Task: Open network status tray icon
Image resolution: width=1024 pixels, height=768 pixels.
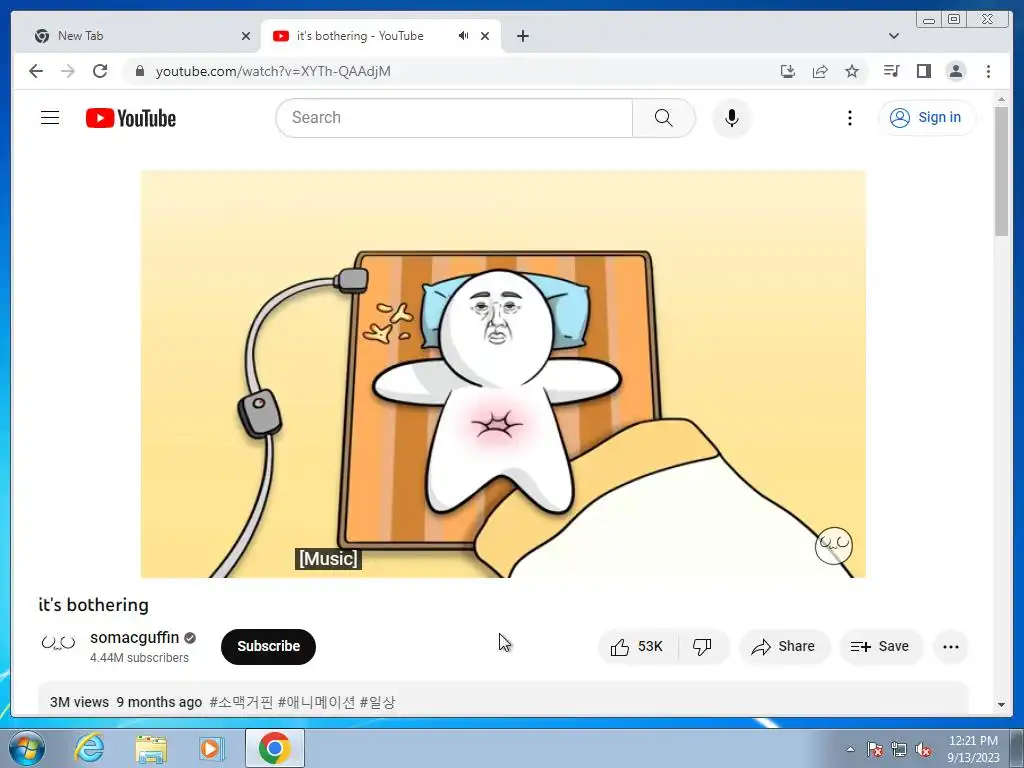Action: 899,750
